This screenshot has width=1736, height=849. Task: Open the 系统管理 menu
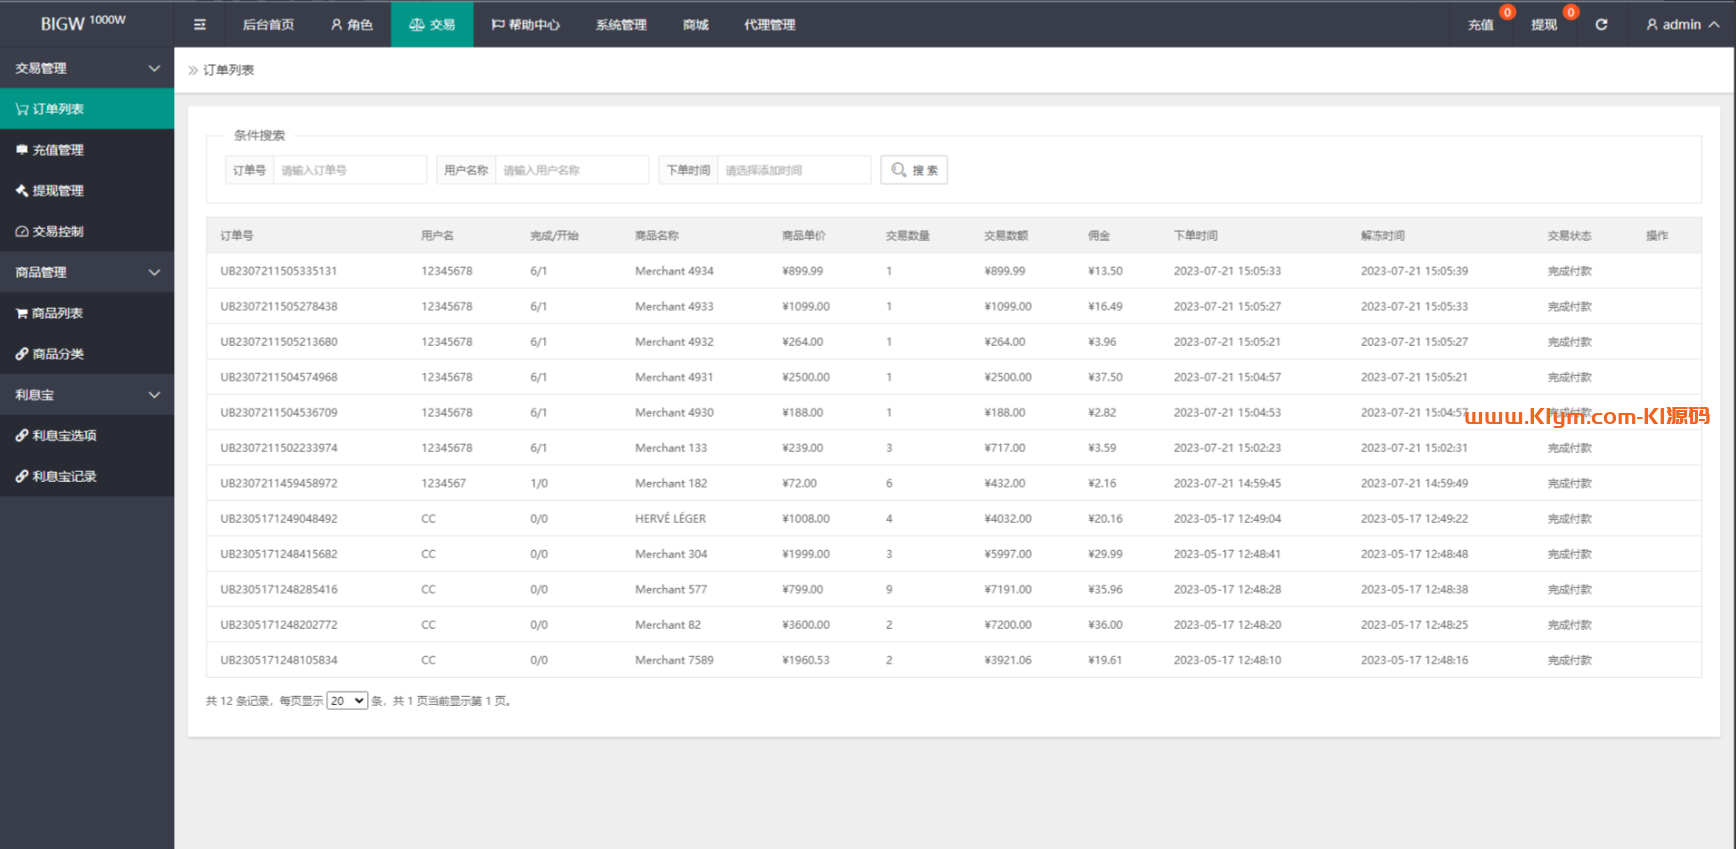click(621, 25)
